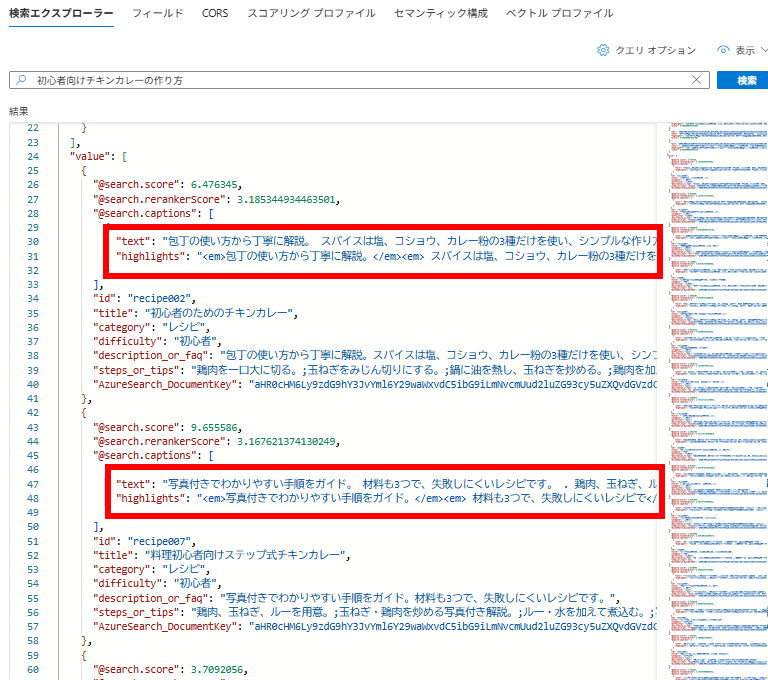Screen dimensions: 768x680
Task: Click line number 24 in the gutter
Action: click(34, 156)
